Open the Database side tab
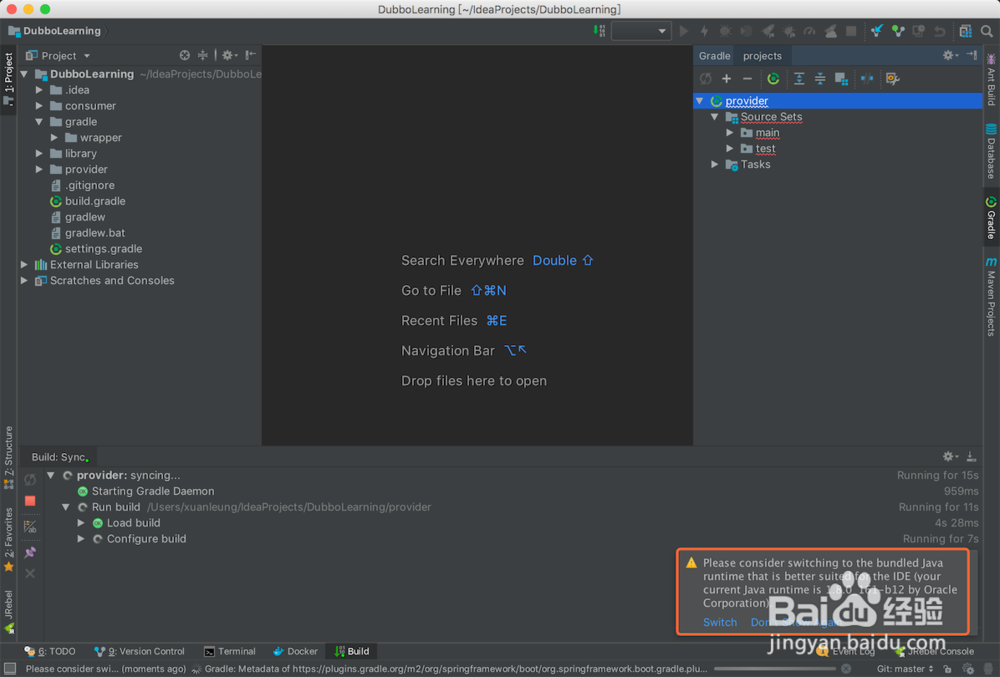Screen dimensions: 1000x677 tap(990, 152)
